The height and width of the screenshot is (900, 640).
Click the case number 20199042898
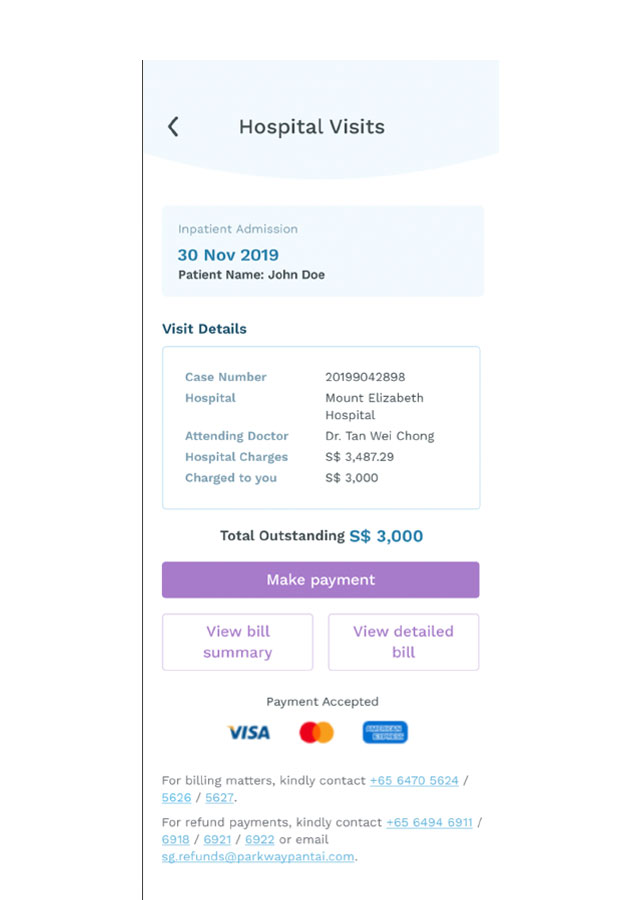(x=365, y=377)
